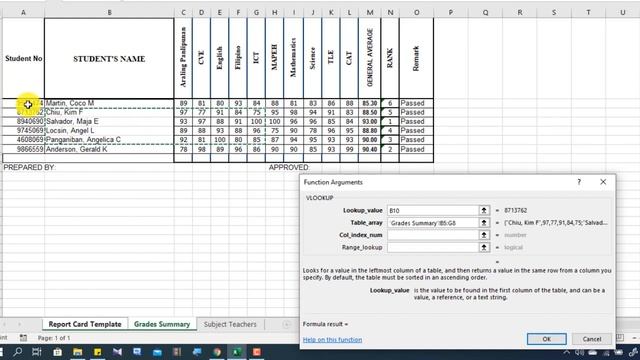Open the Subject Teachers sheet tab
640x360 pixels.
coord(230,324)
